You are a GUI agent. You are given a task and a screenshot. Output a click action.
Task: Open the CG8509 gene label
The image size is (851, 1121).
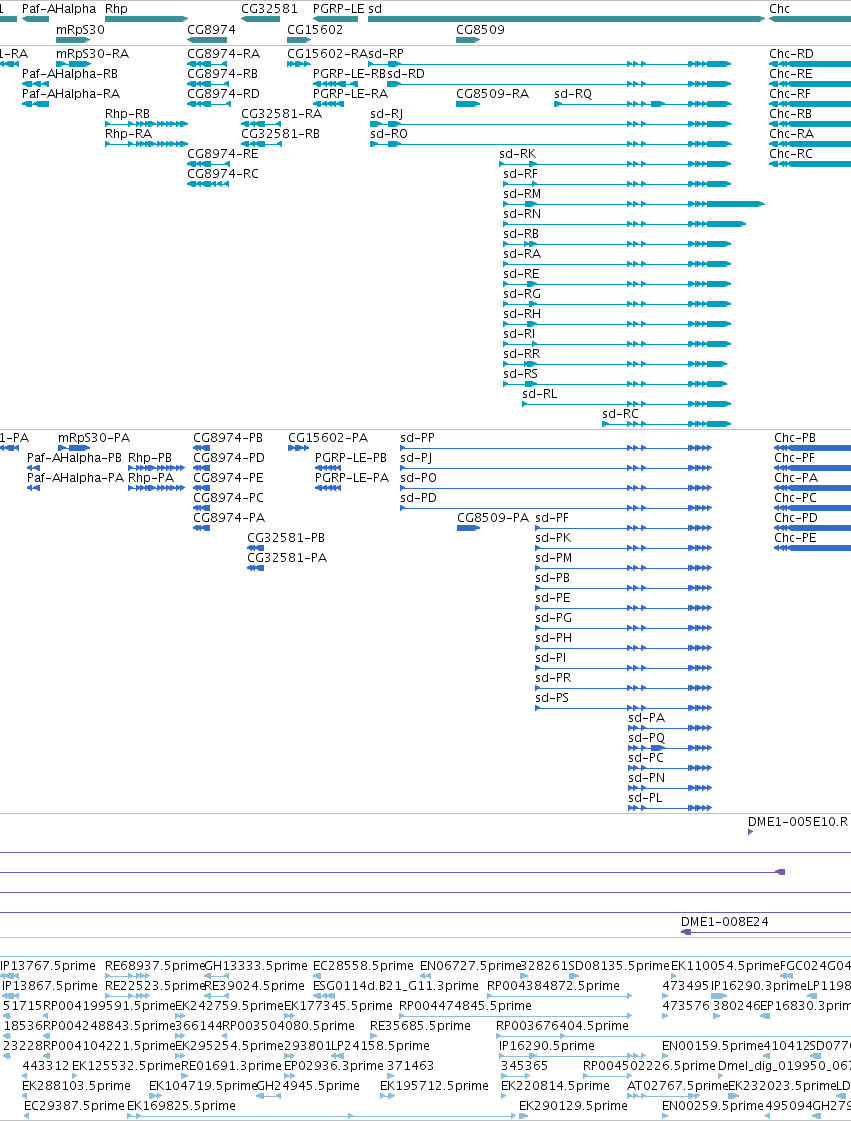[x=480, y=29]
